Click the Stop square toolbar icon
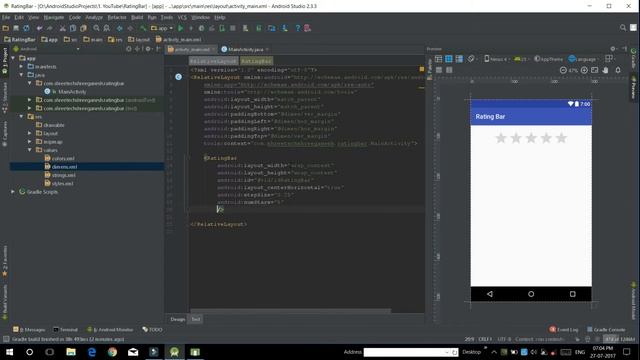 tap(233, 28)
